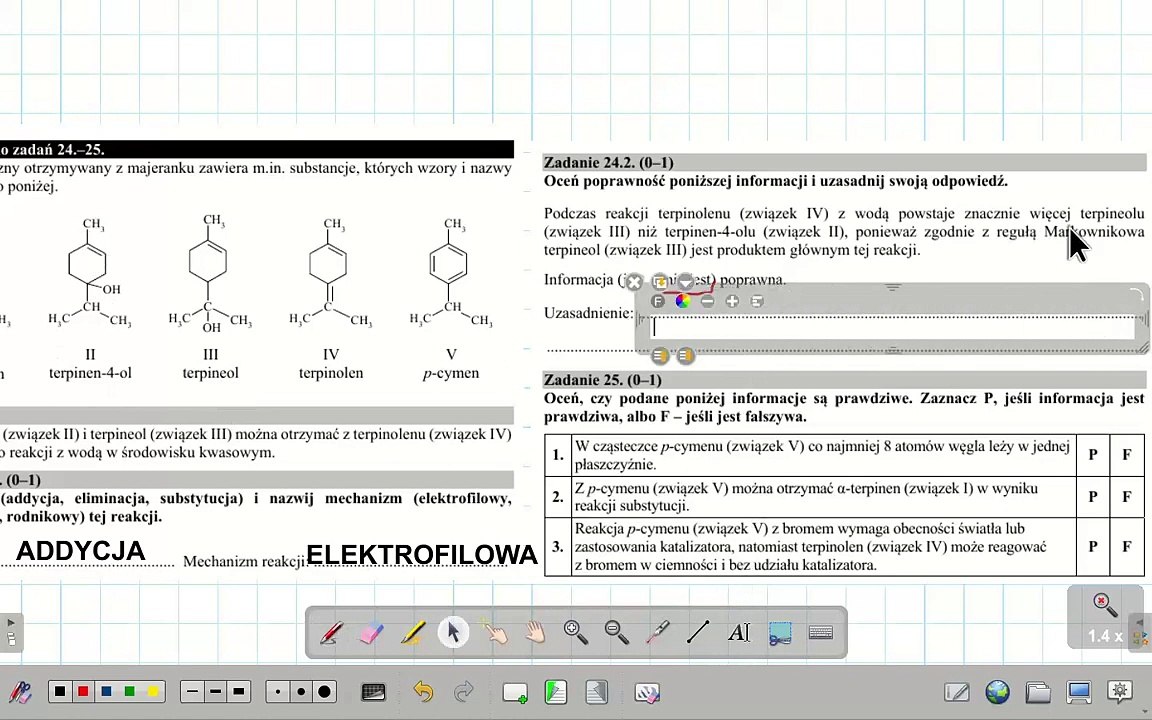1152x720 pixels.
Task: Select the green pen color
Action: (129, 692)
